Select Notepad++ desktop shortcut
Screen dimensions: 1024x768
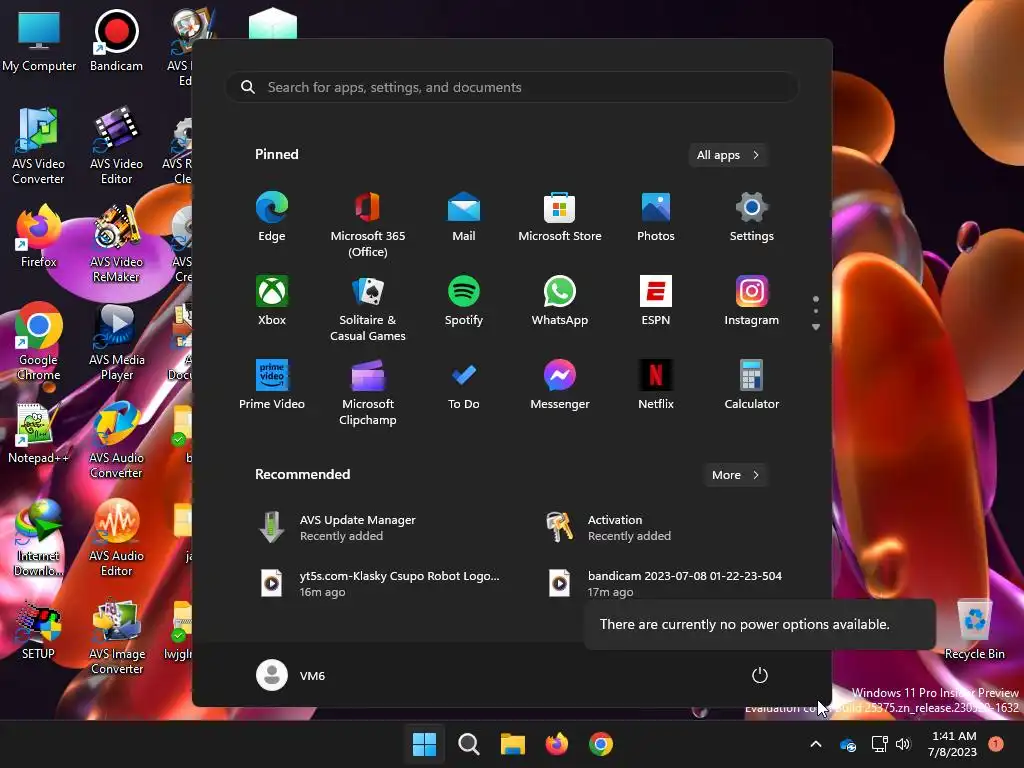39,433
